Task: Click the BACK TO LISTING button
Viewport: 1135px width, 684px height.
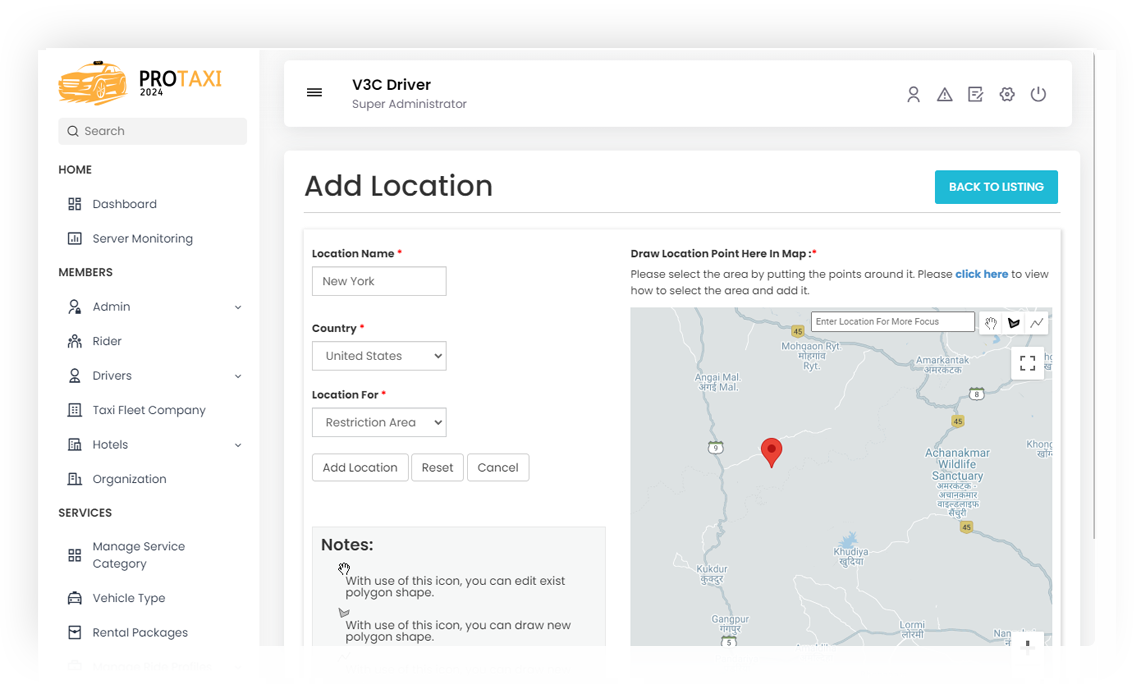Action: (x=996, y=187)
